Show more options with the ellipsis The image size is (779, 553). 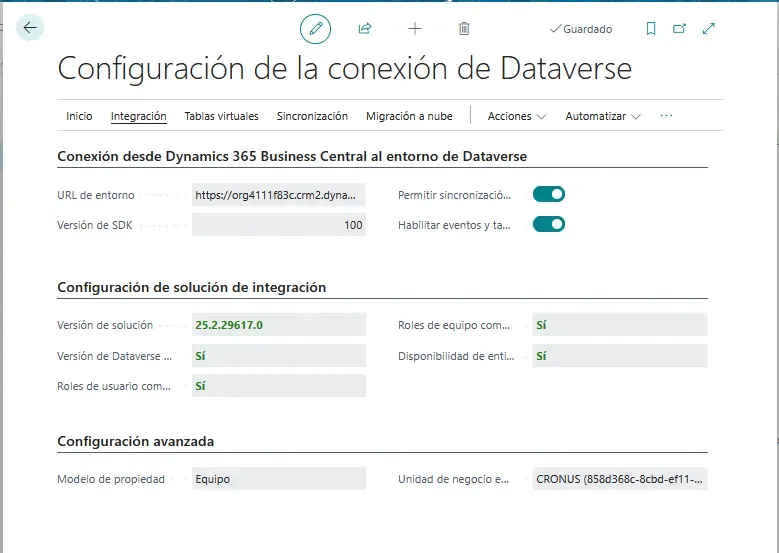[666, 116]
